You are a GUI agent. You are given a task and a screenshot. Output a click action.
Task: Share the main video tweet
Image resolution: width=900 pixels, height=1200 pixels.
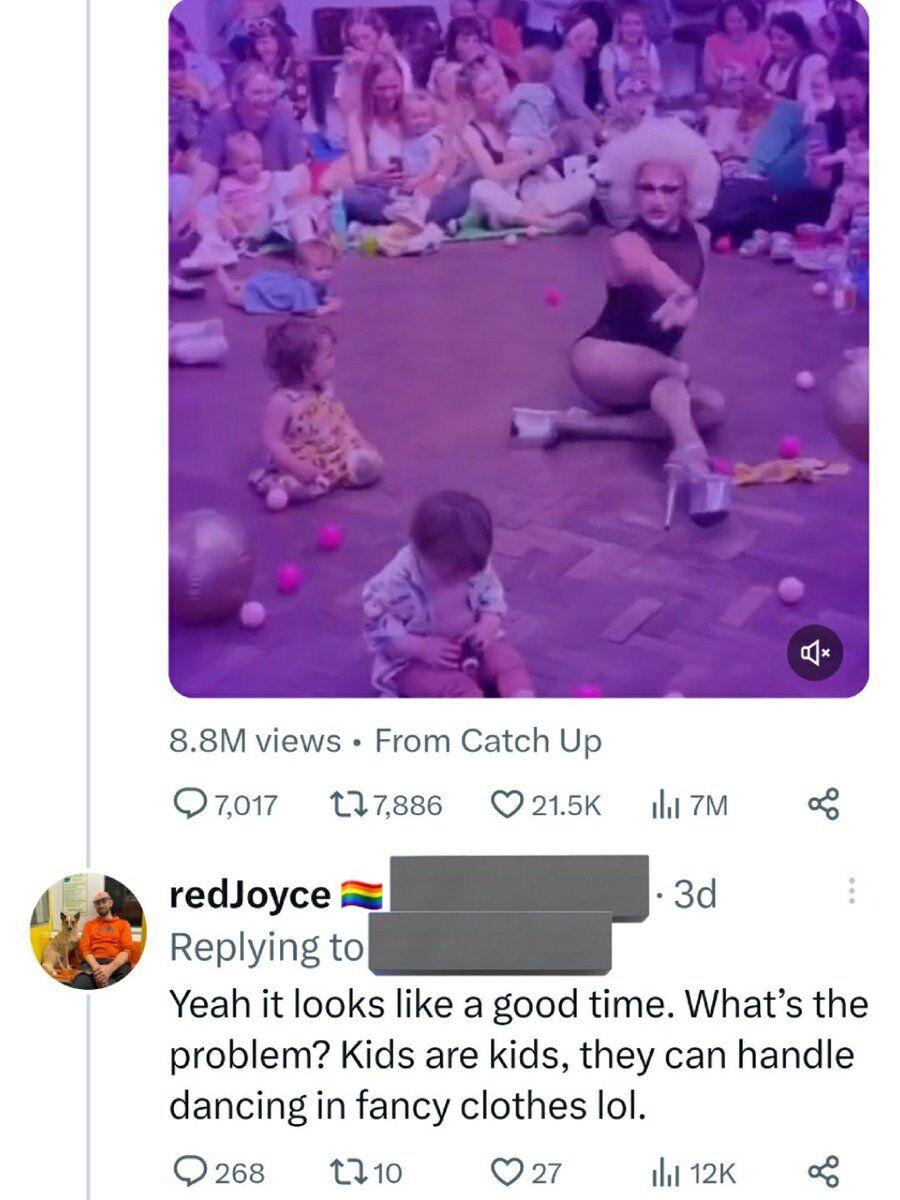click(823, 805)
